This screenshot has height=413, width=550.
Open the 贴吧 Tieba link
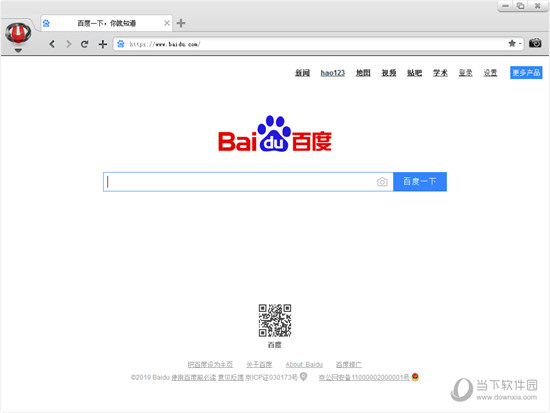(x=414, y=73)
